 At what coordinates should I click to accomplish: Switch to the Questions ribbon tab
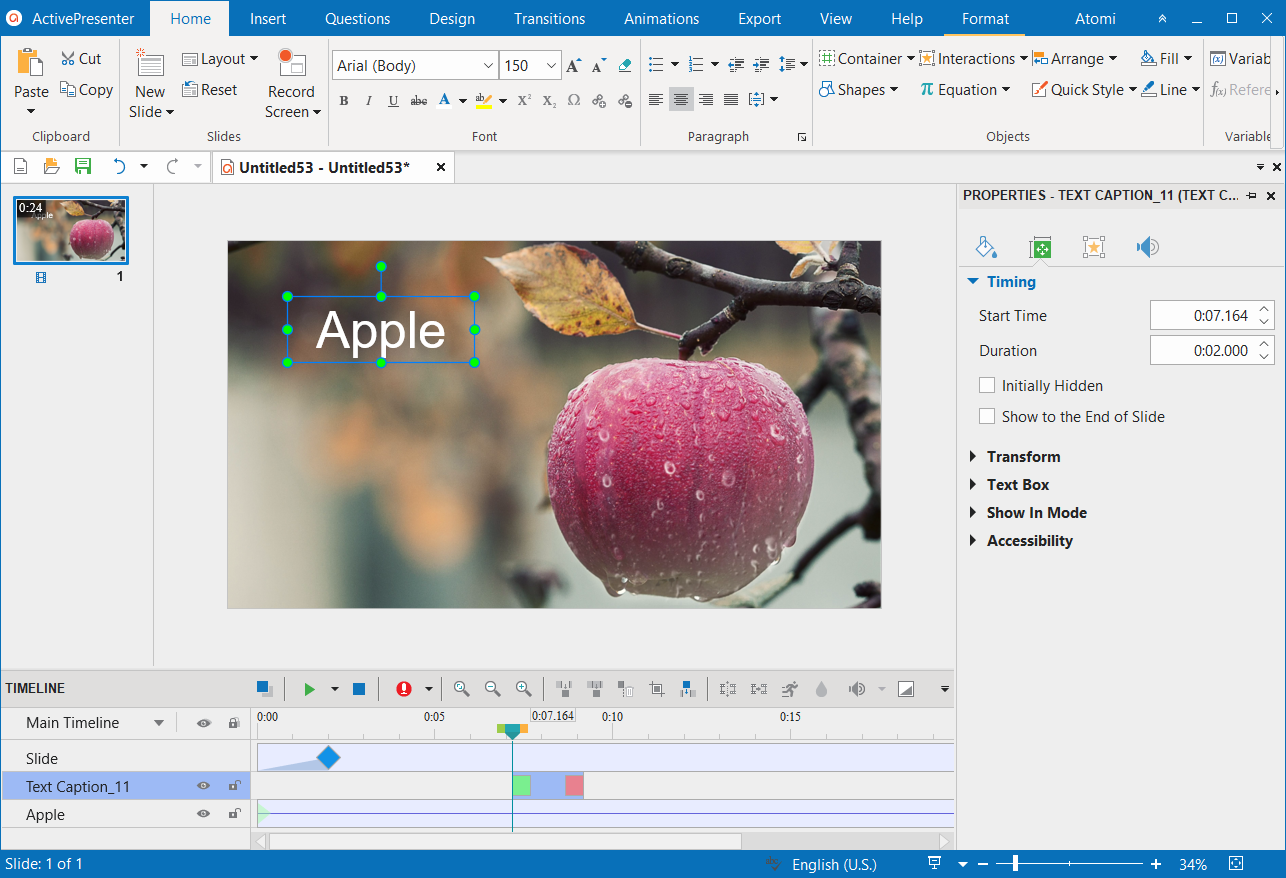tap(357, 19)
